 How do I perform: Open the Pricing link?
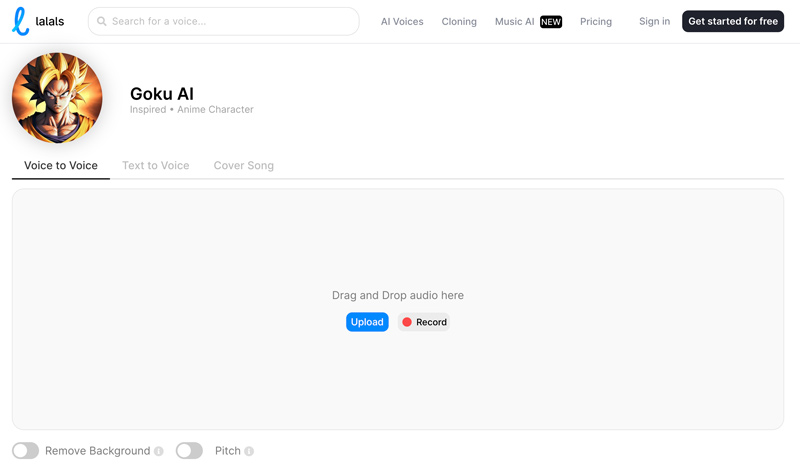(596, 21)
